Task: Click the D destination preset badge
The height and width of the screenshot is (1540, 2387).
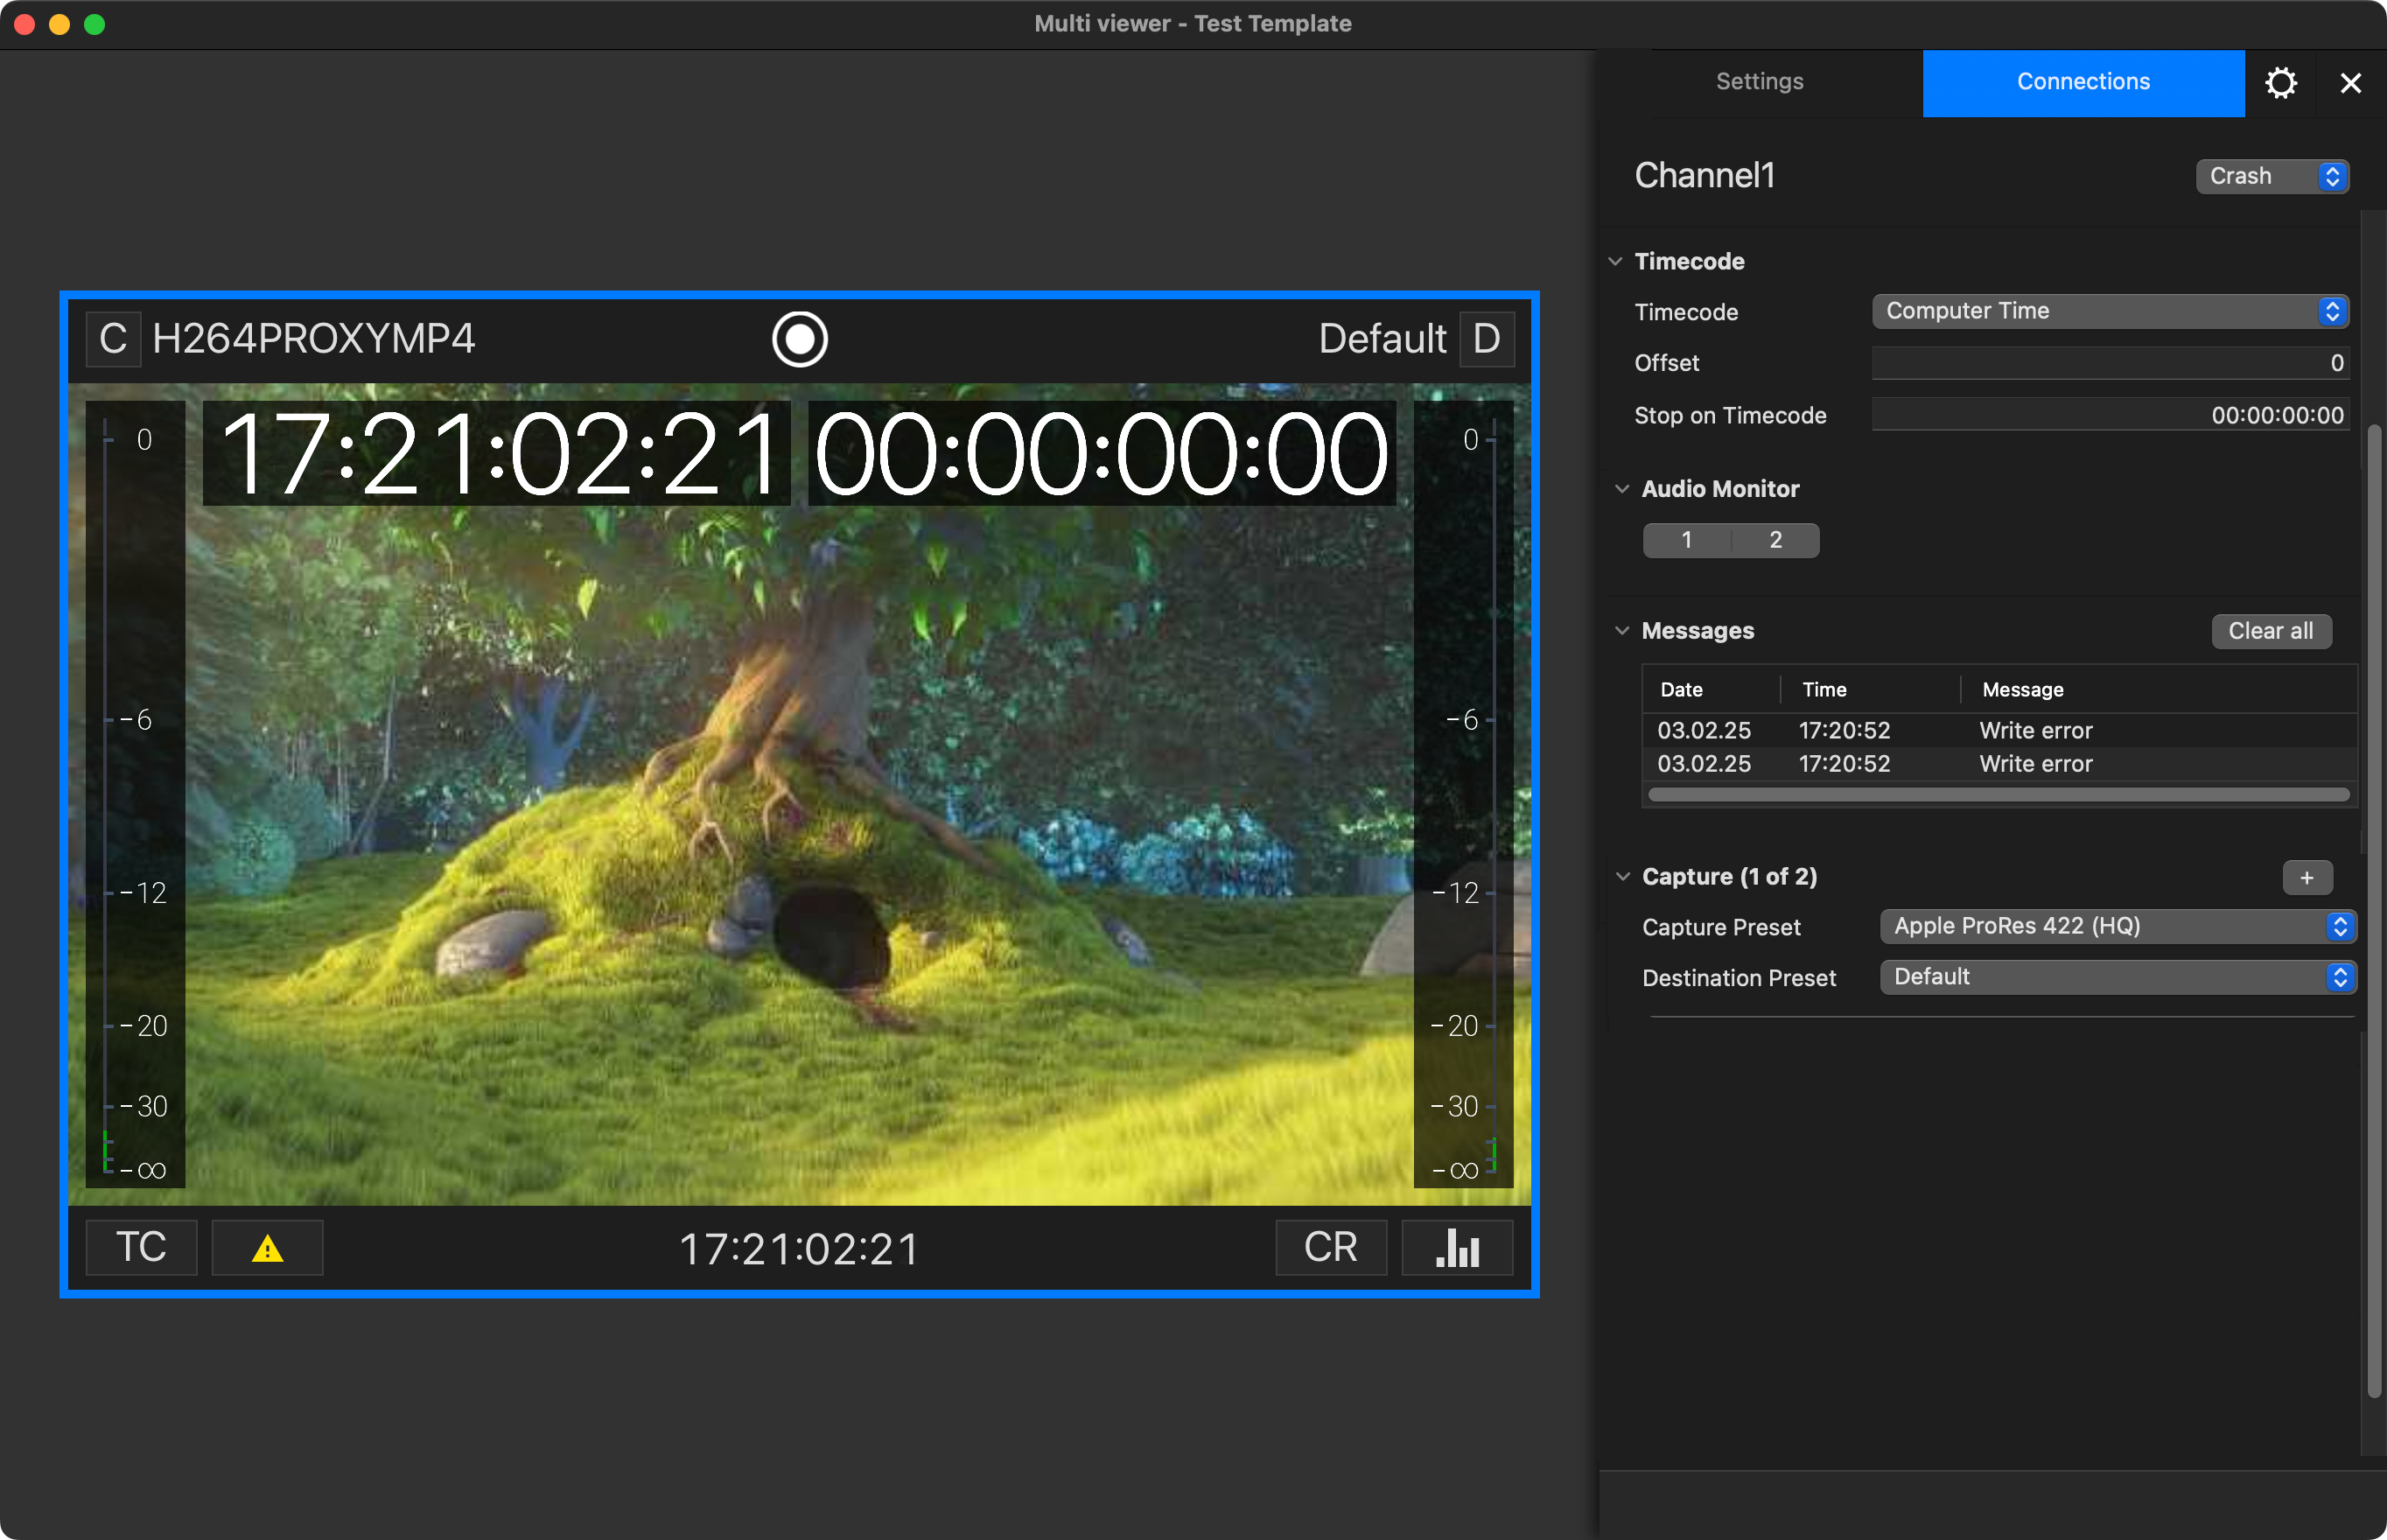Action: (1486, 339)
